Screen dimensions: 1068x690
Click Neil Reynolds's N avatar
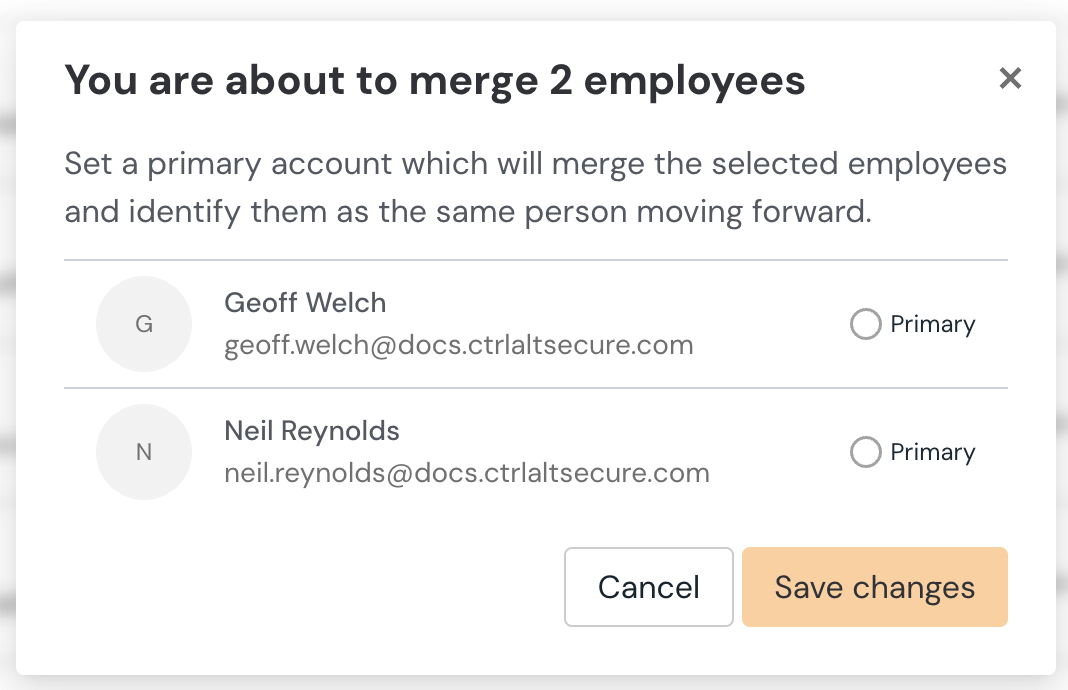pos(144,452)
